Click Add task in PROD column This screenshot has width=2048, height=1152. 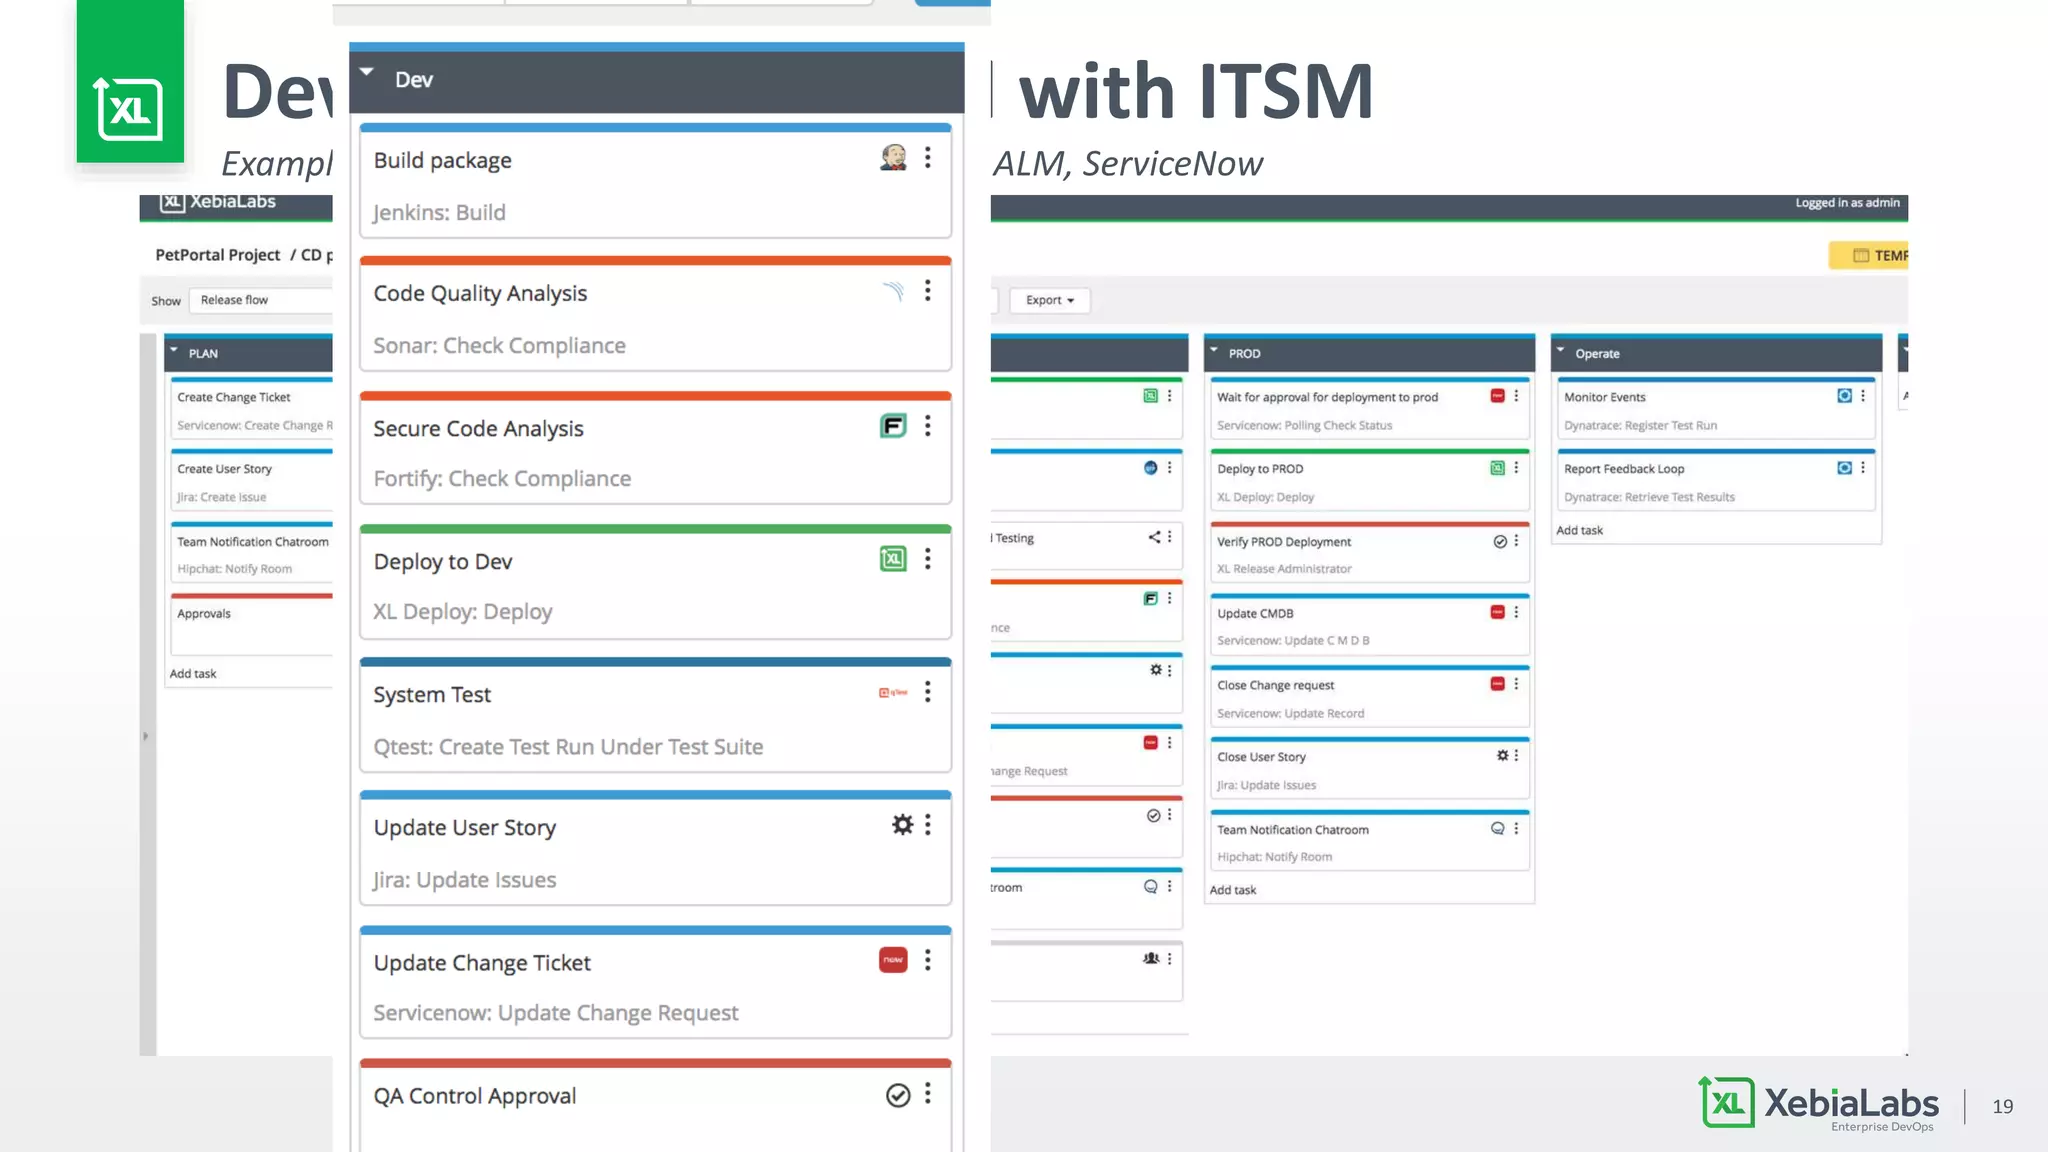click(x=1233, y=890)
